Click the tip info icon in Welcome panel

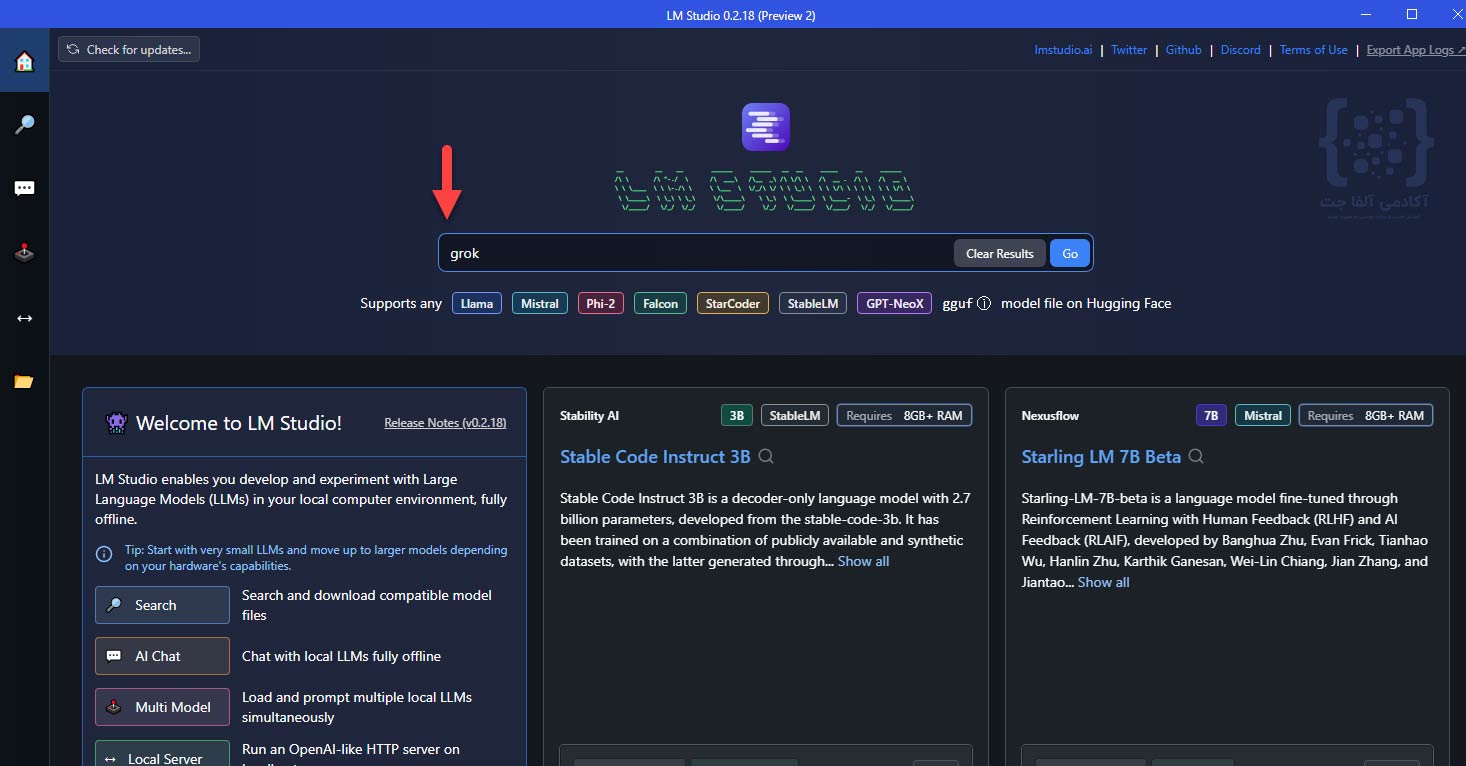click(x=104, y=554)
